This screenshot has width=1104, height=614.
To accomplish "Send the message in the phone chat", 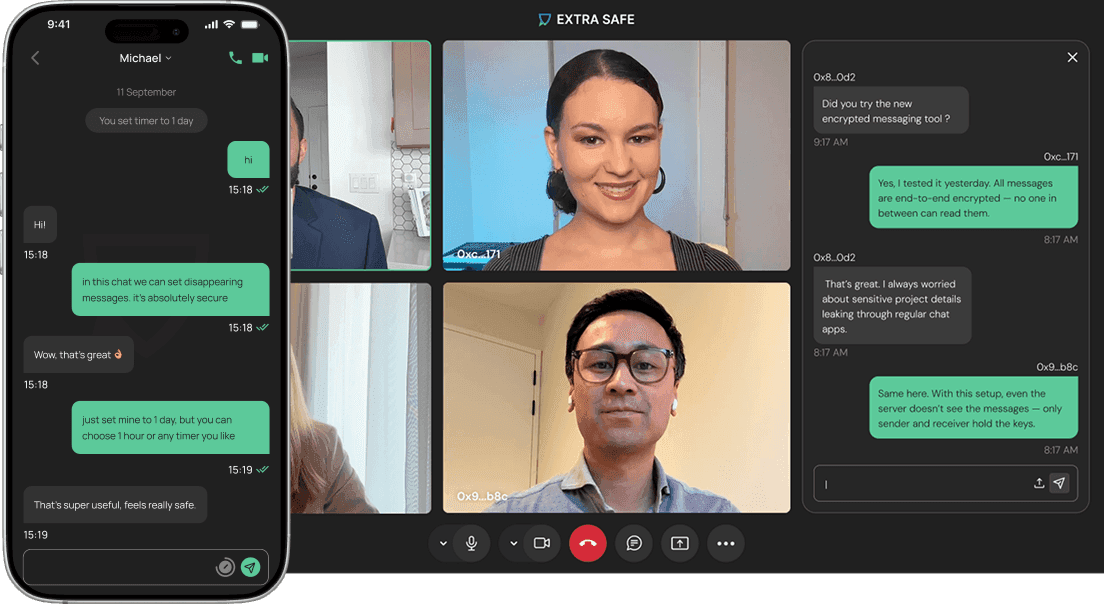I will point(250,567).
